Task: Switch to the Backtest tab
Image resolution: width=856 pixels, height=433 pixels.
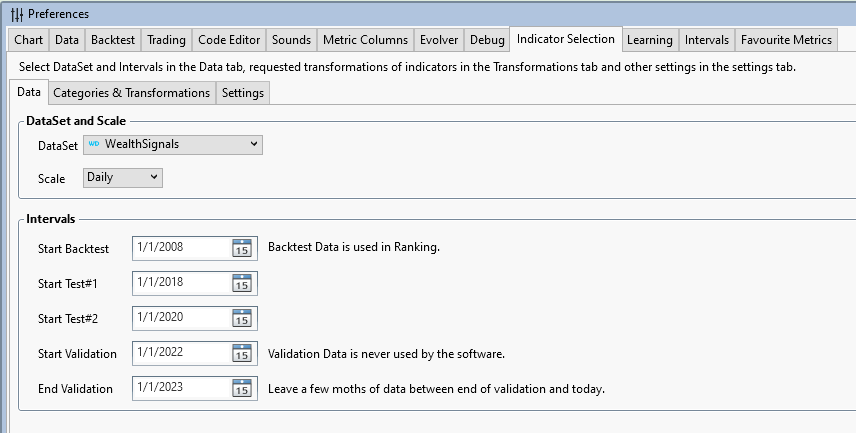Action: click(113, 40)
